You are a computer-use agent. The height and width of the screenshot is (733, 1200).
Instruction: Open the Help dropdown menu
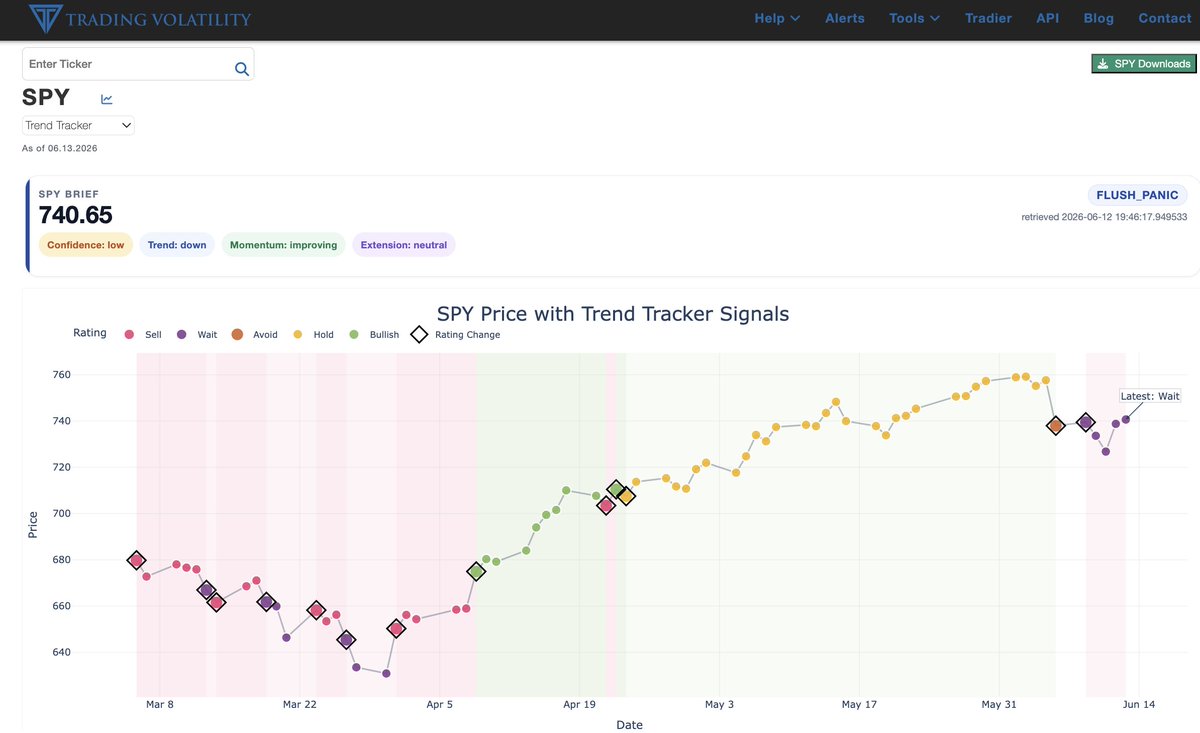777,18
